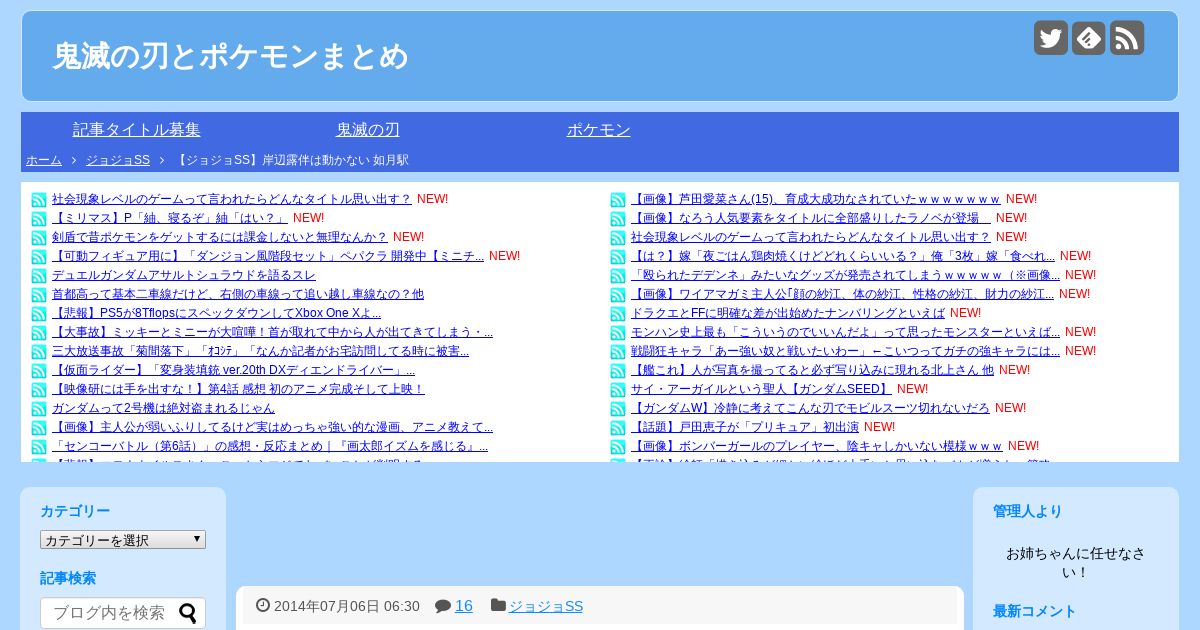This screenshot has height=630, width=1200.
Task: Click RSS icon beside 【は？】嫁 article
Action: [618, 257]
